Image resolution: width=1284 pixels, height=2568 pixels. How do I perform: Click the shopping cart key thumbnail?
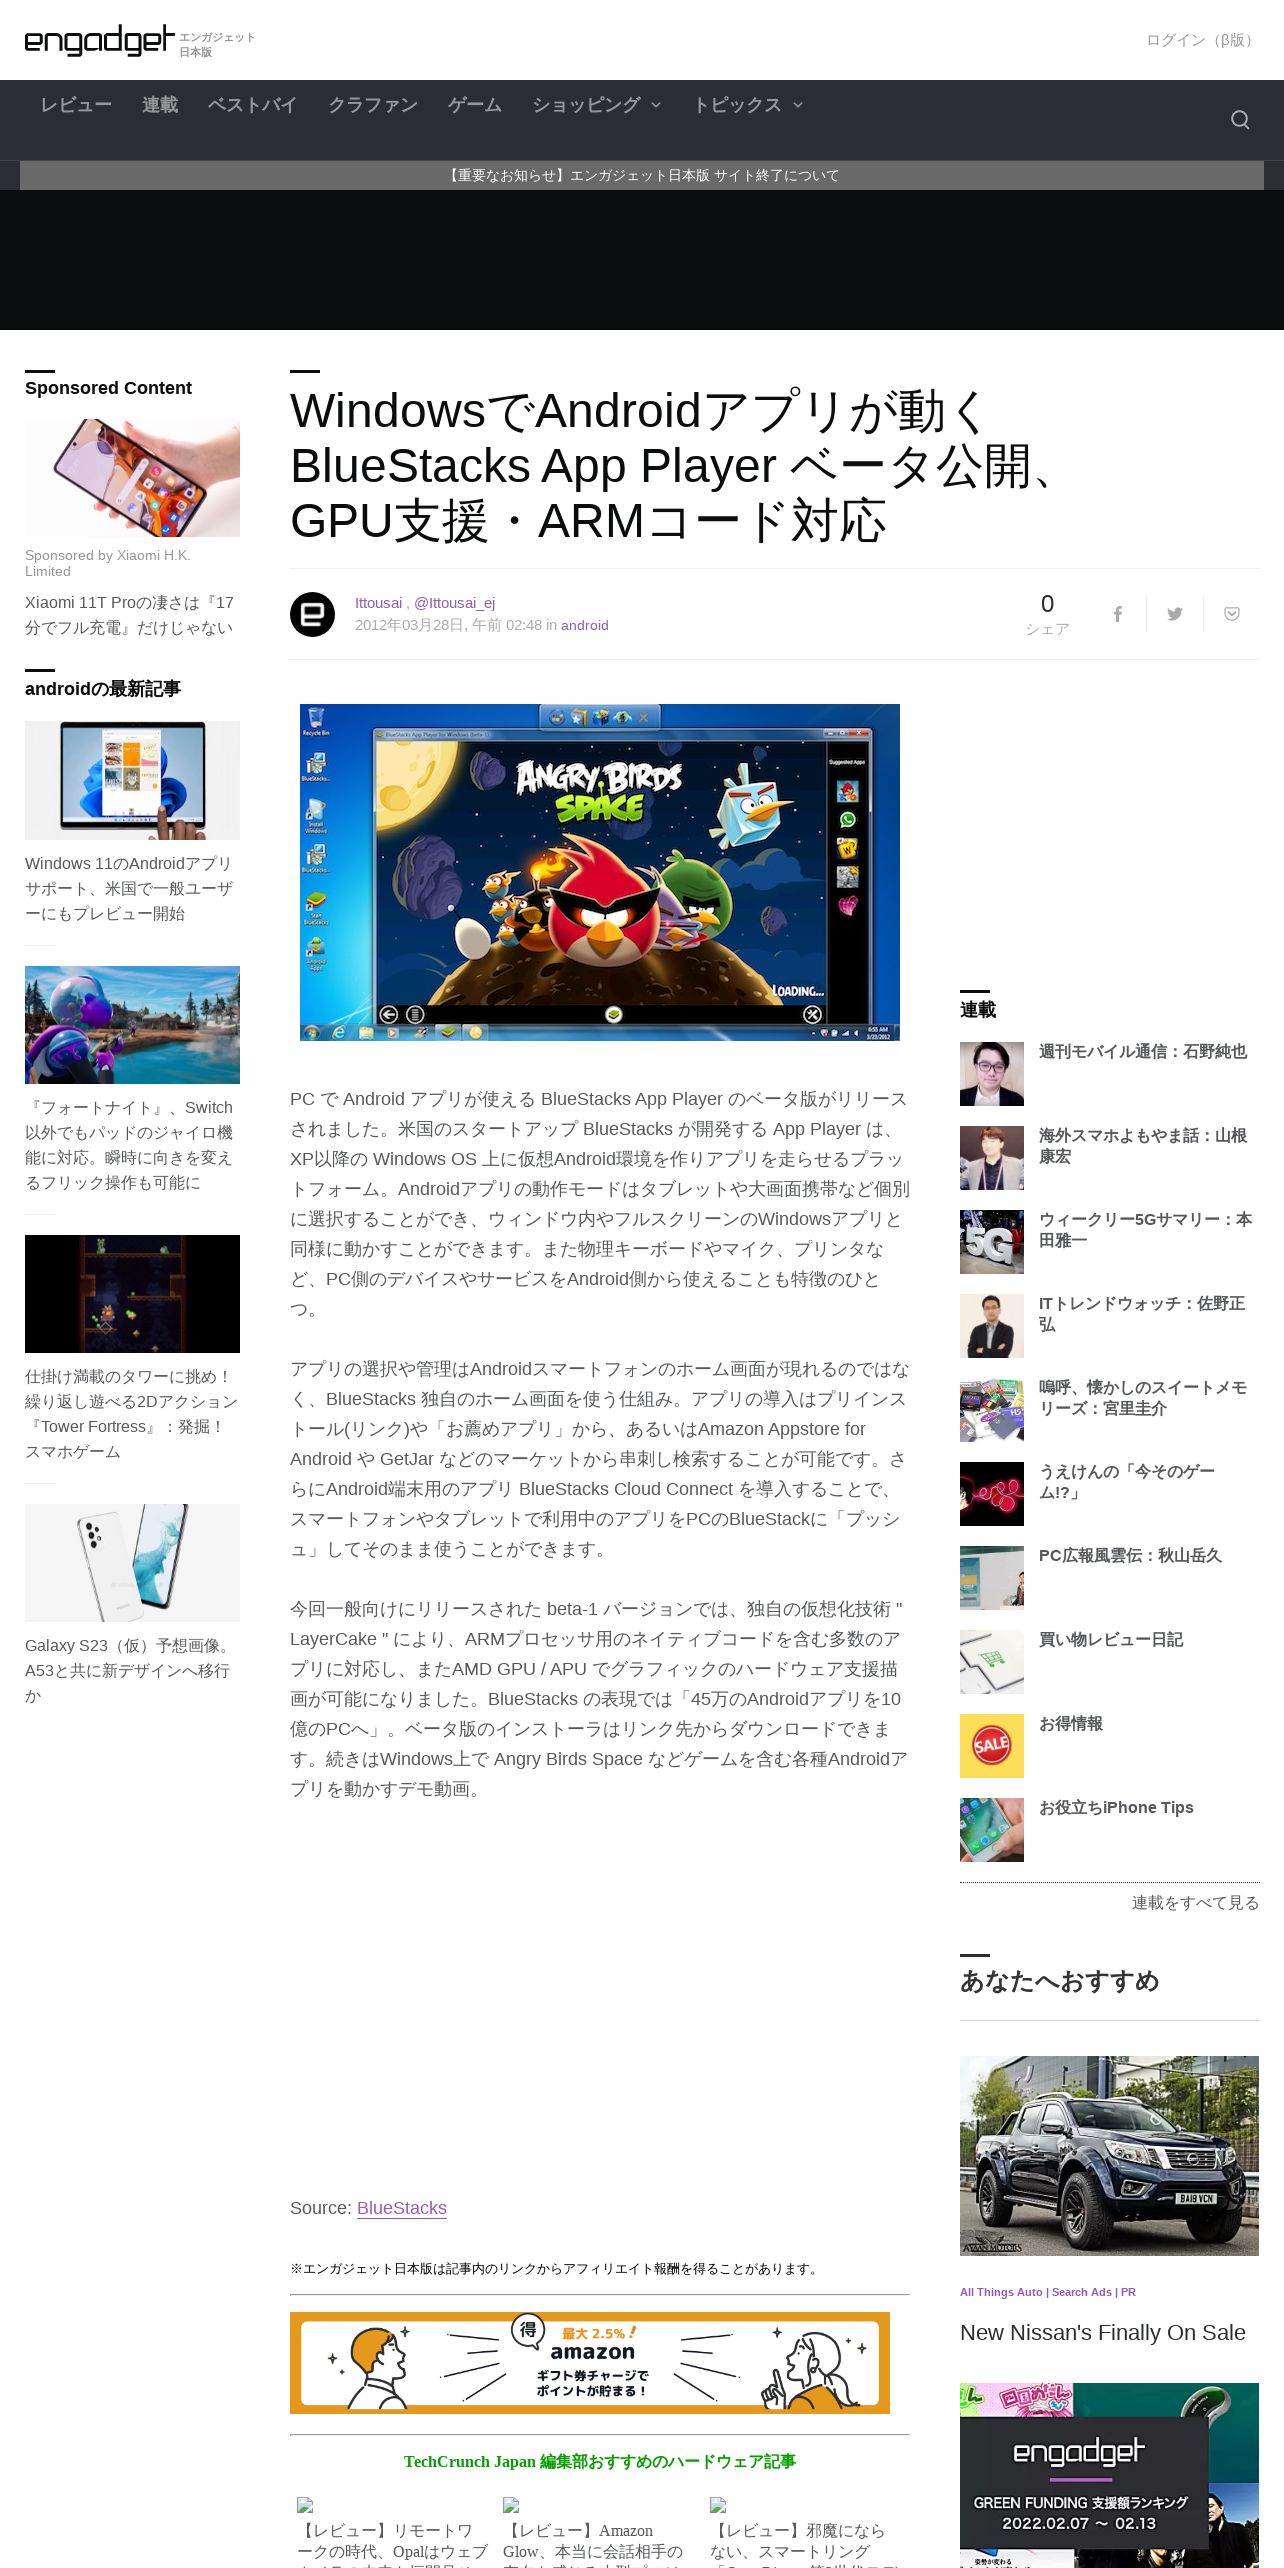[992, 1662]
